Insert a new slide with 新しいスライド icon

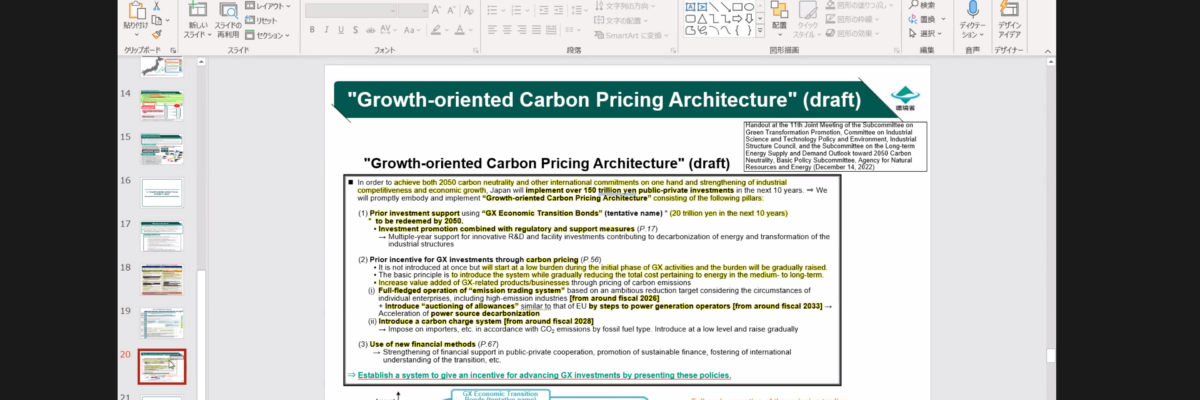pyautogui.click(x=197, y=9)
